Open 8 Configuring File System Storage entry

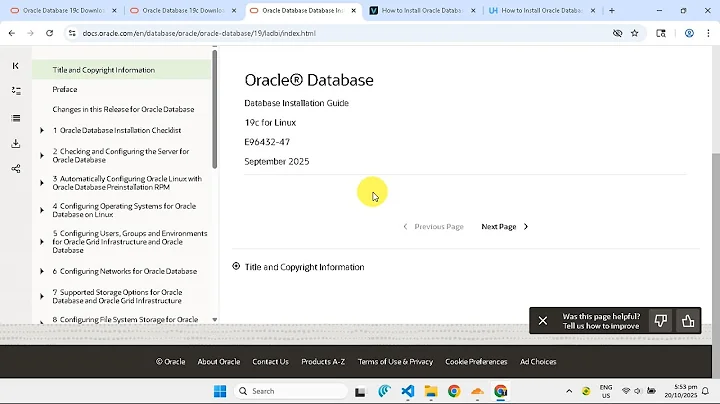coord(125,320)
